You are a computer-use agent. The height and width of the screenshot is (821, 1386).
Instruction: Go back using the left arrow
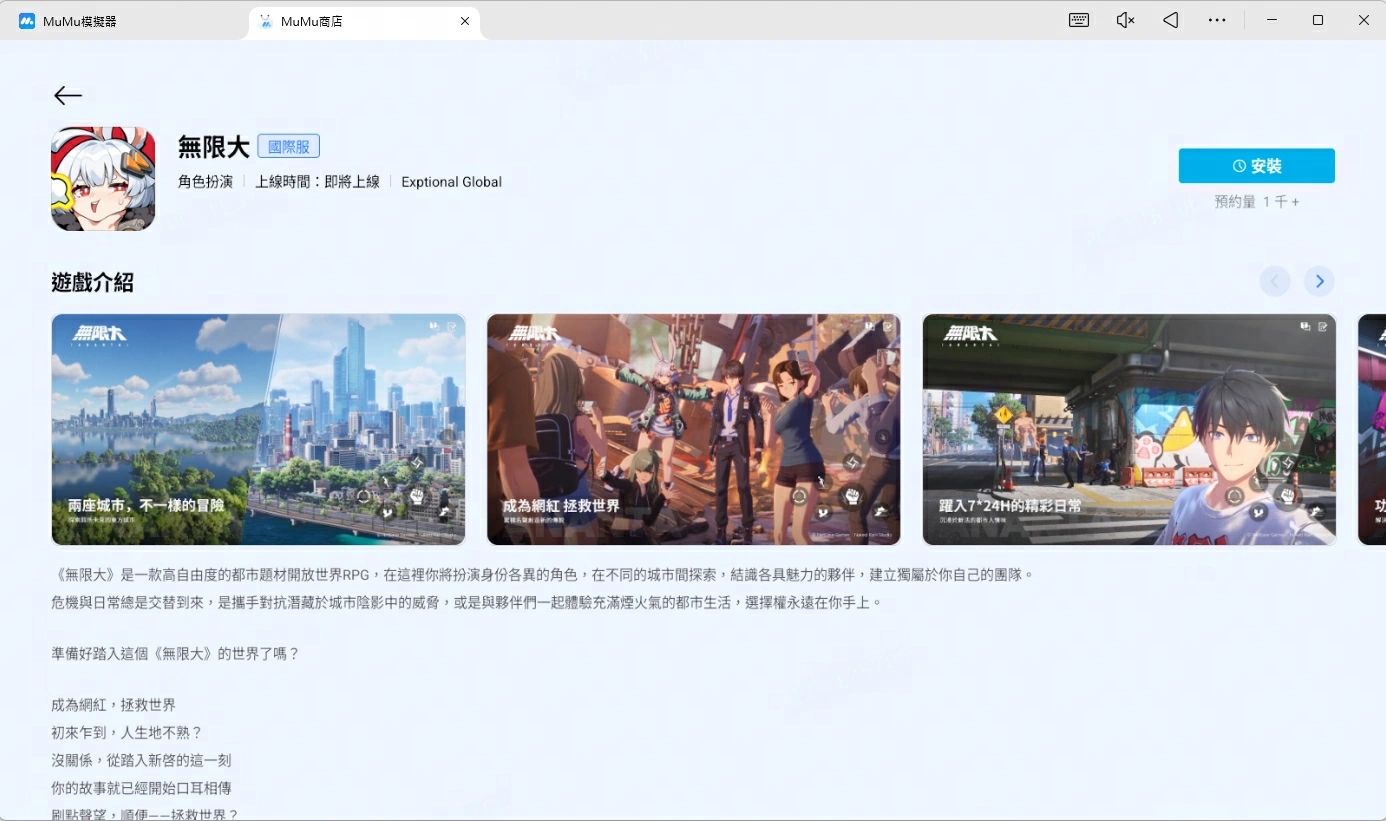(x=68, y=95)
